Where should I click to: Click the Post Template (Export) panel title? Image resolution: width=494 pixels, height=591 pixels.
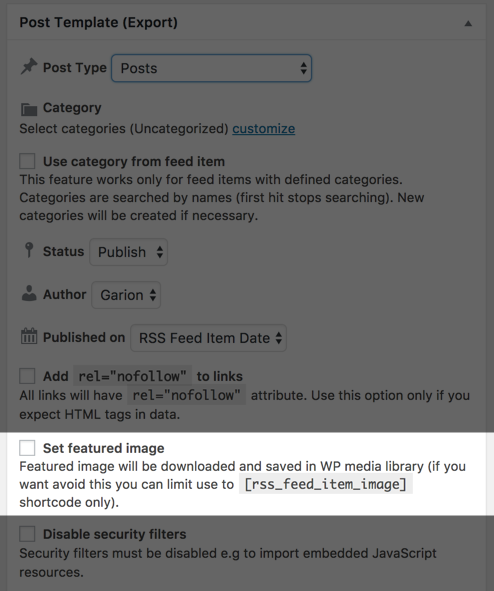click(98, 22)
